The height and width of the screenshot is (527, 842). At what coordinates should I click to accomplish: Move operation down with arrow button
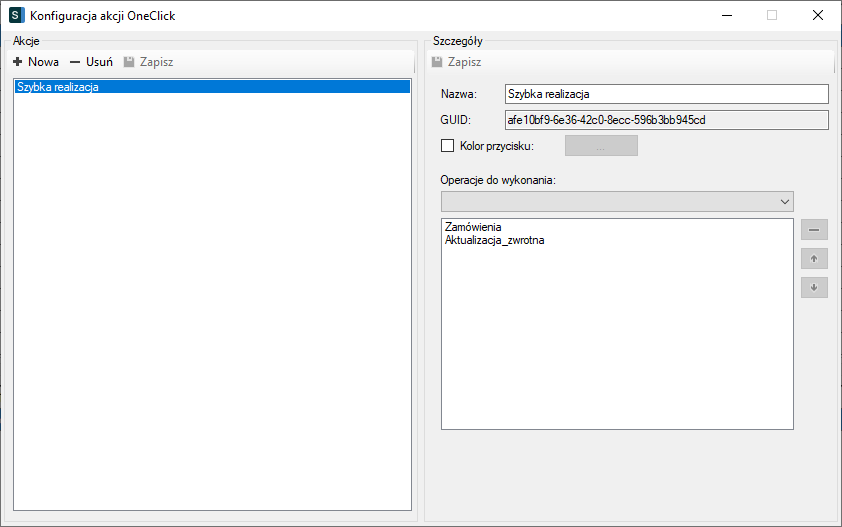click(814, 287)
